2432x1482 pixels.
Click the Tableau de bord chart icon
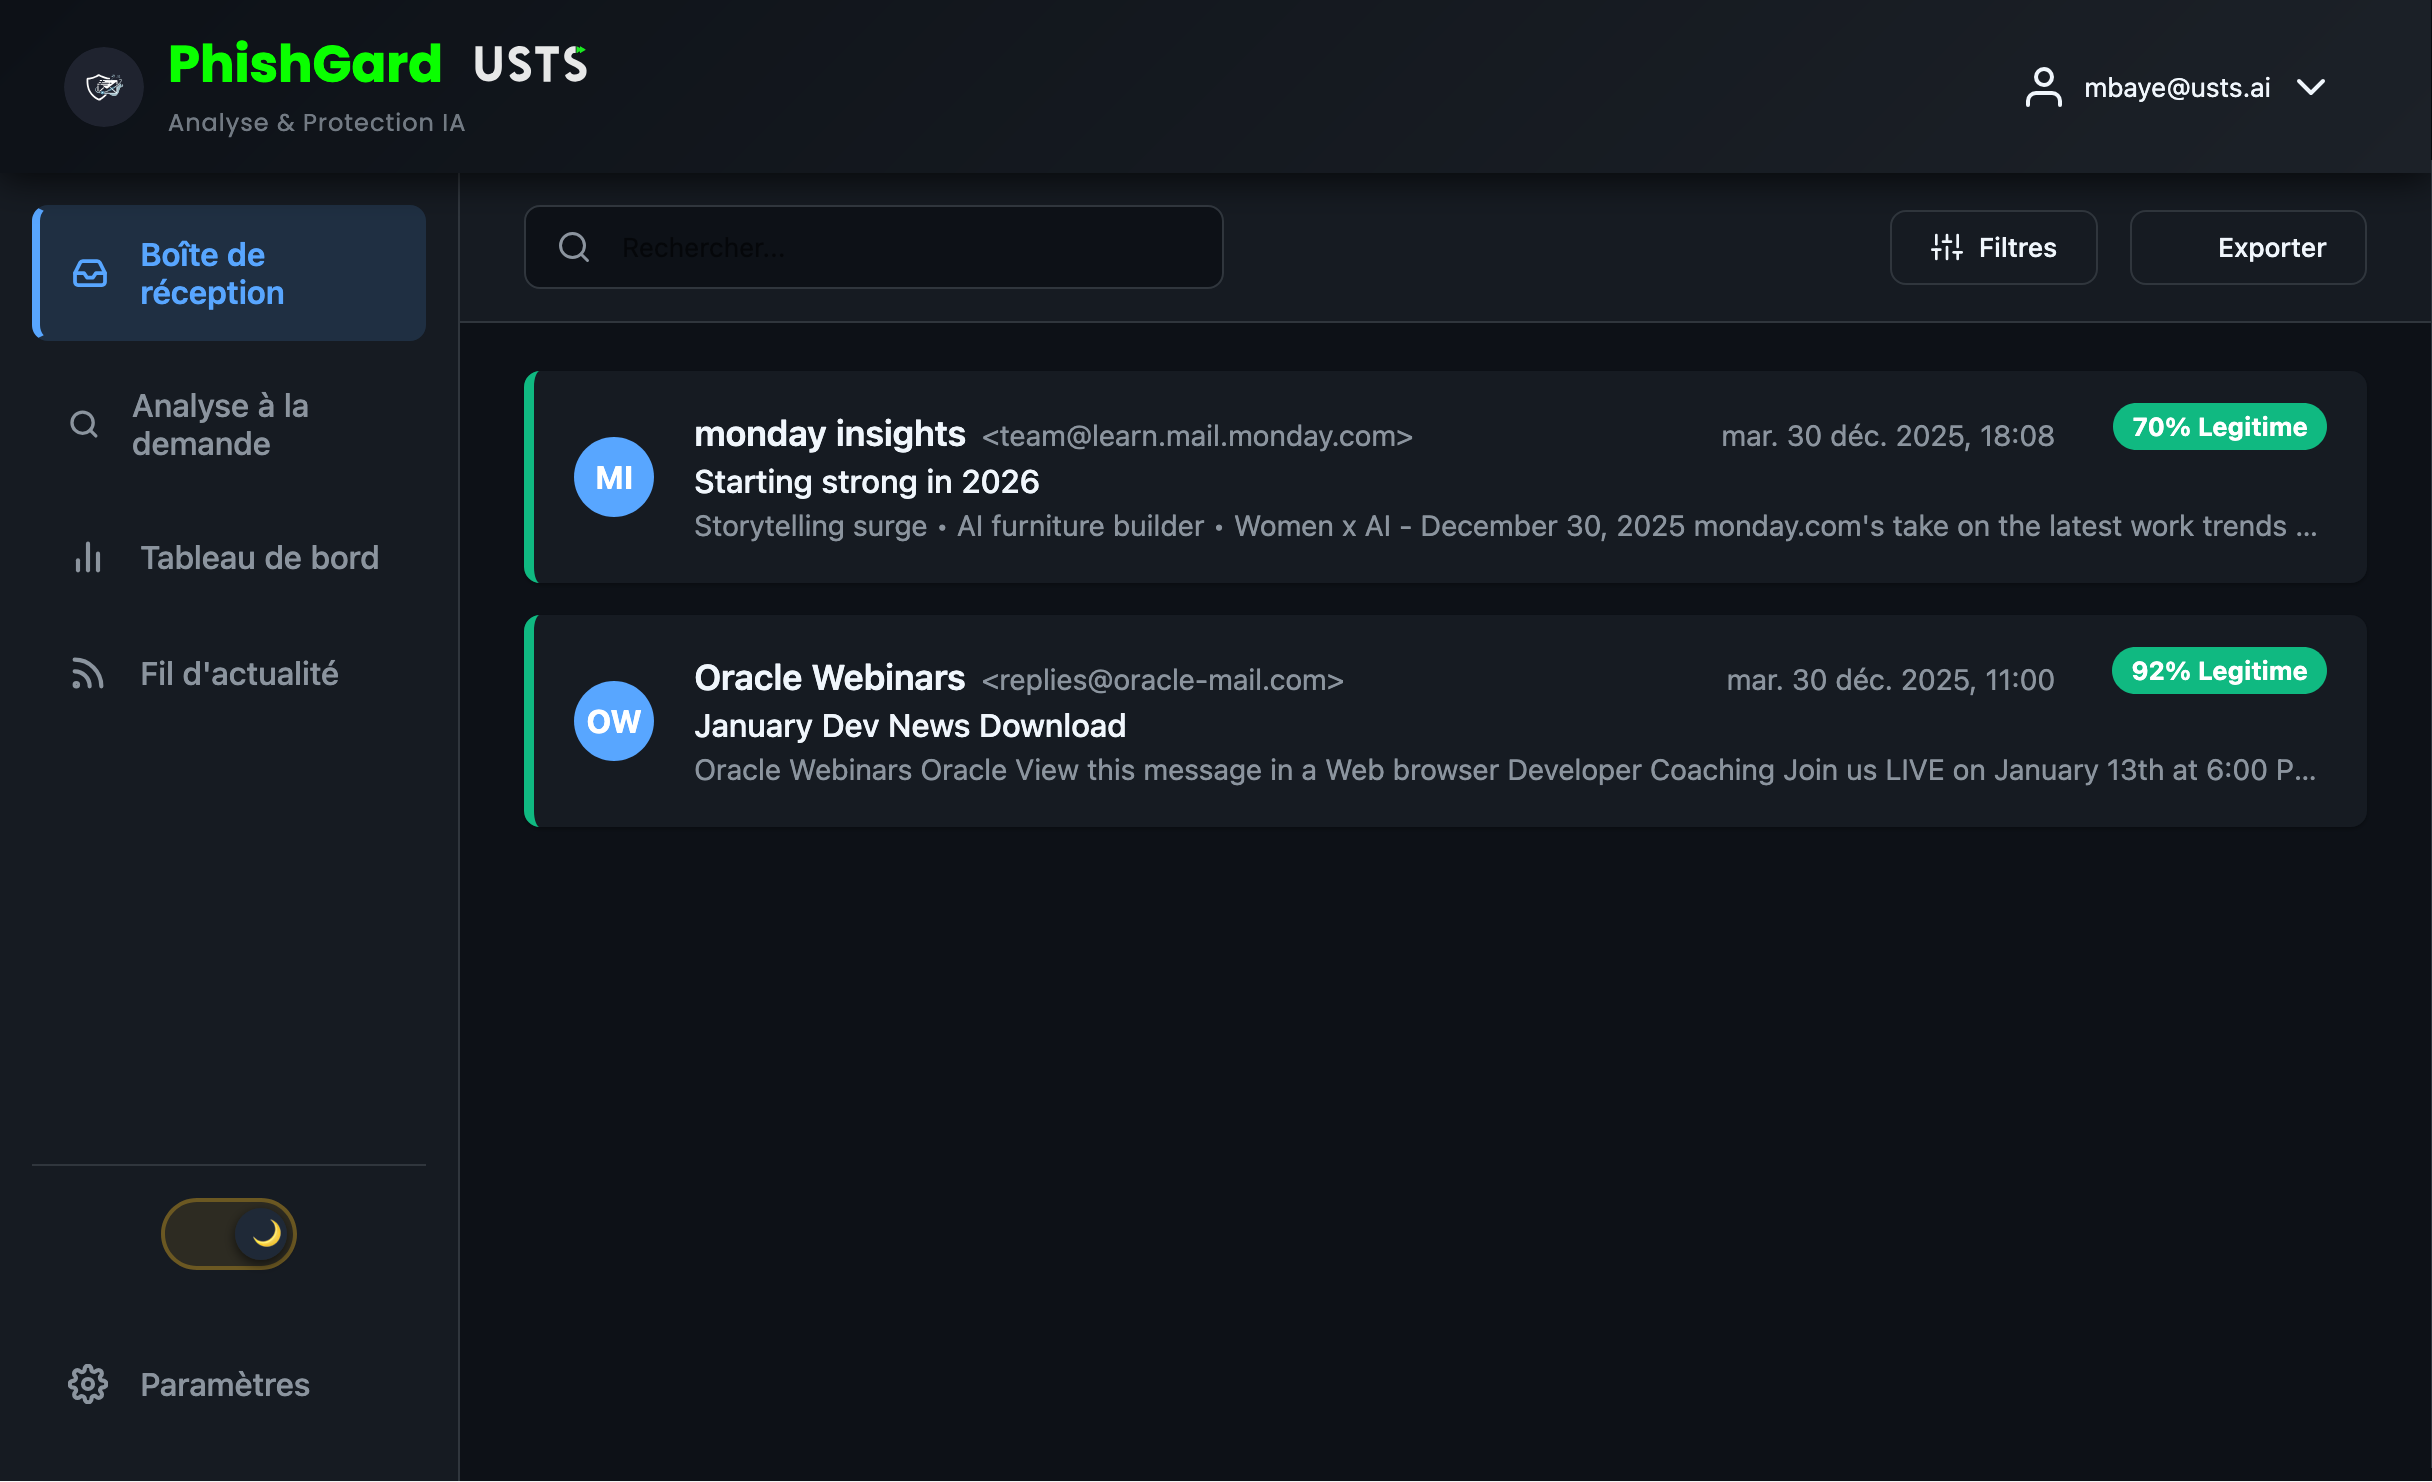[x=87, y=558]
